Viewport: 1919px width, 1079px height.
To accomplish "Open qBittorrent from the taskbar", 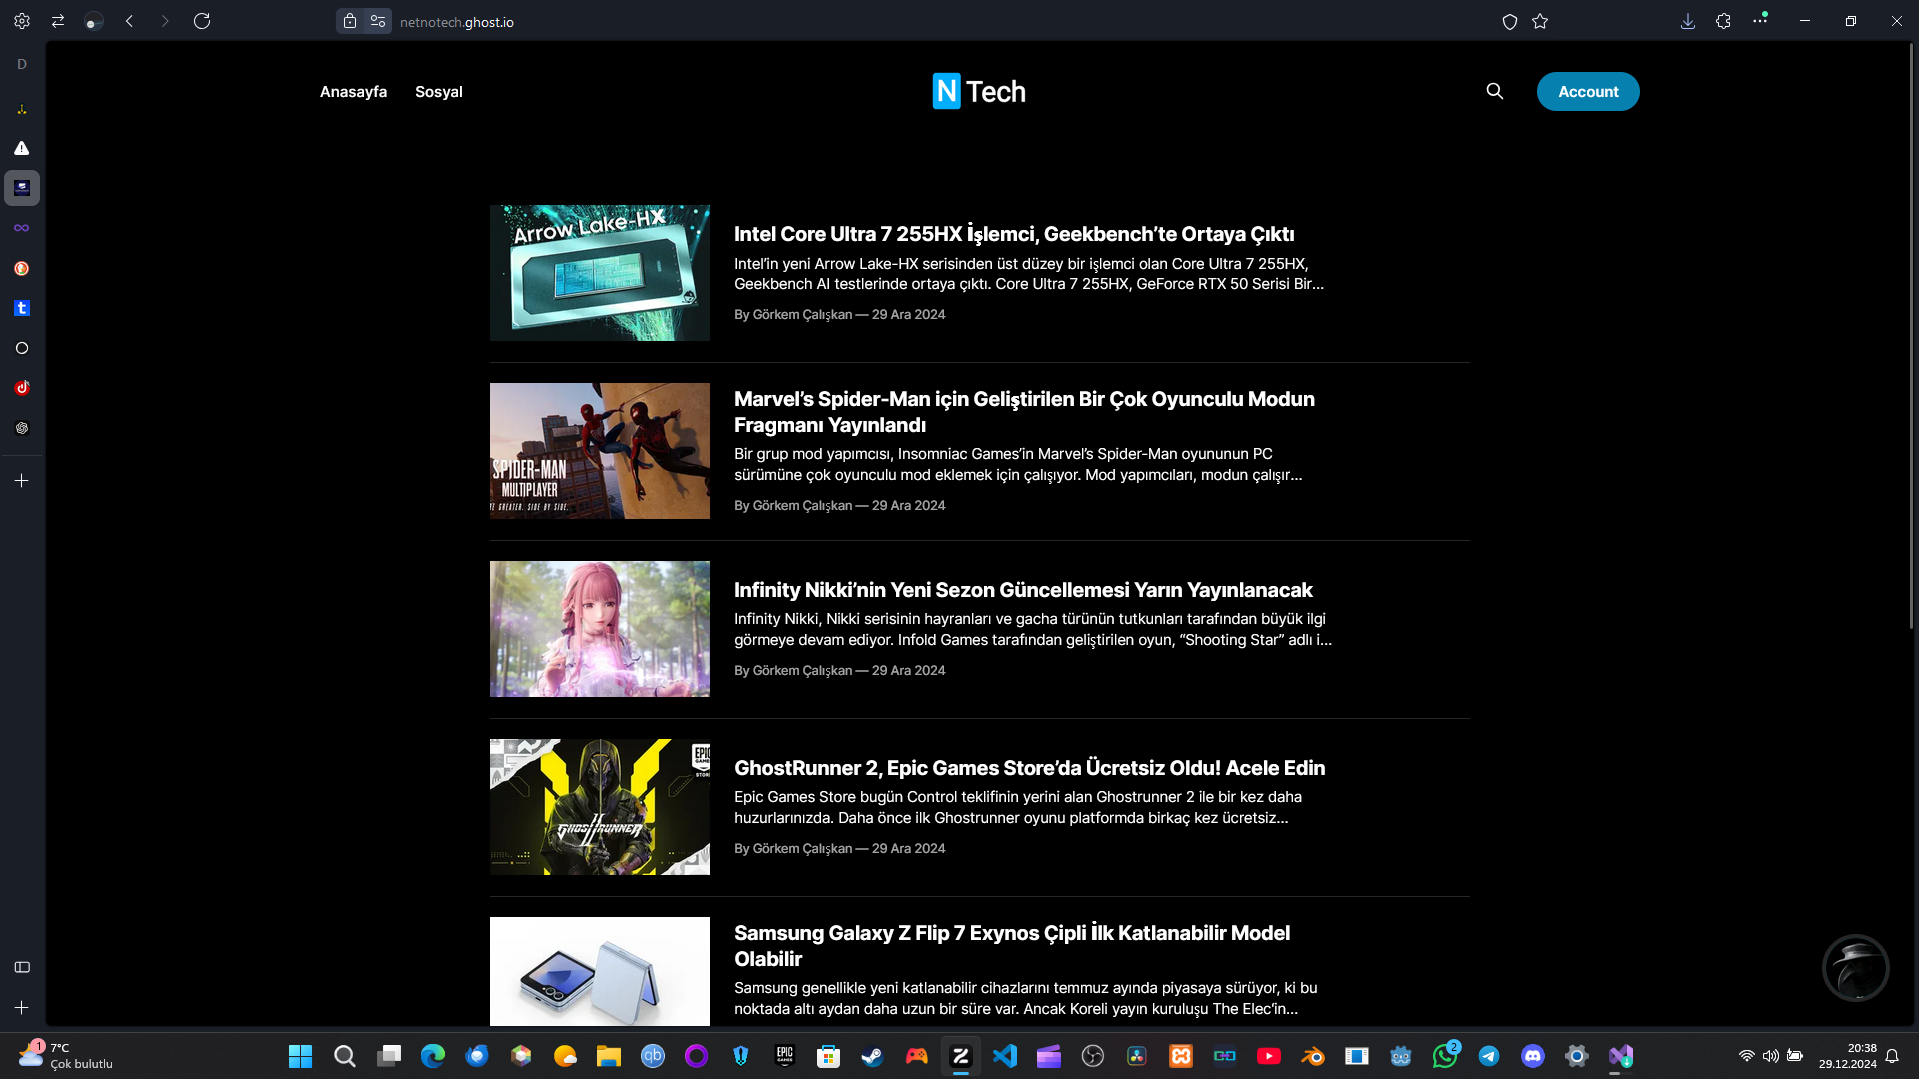I will pyautogui.click(x=653, y=1056).
